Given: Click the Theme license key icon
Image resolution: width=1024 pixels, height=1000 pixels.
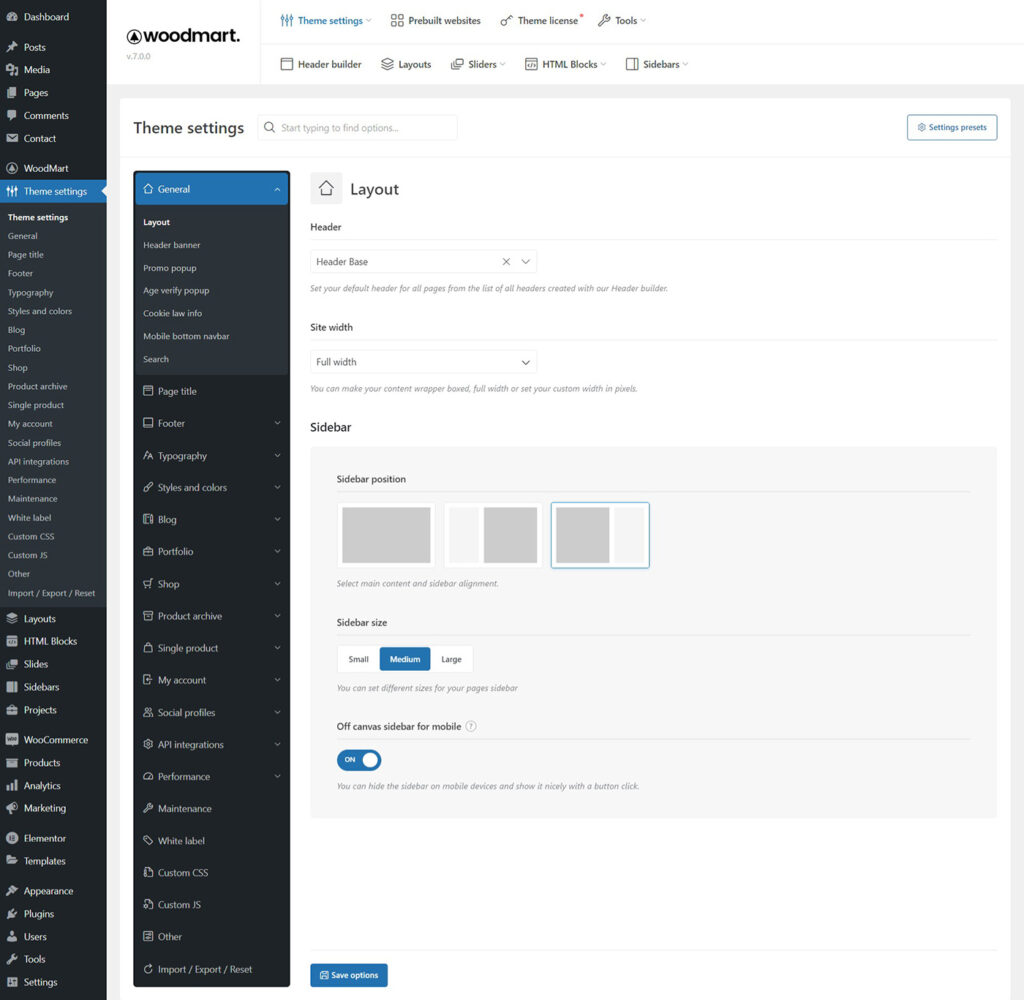Looking at the screenshot, I should tap(506, 21).
